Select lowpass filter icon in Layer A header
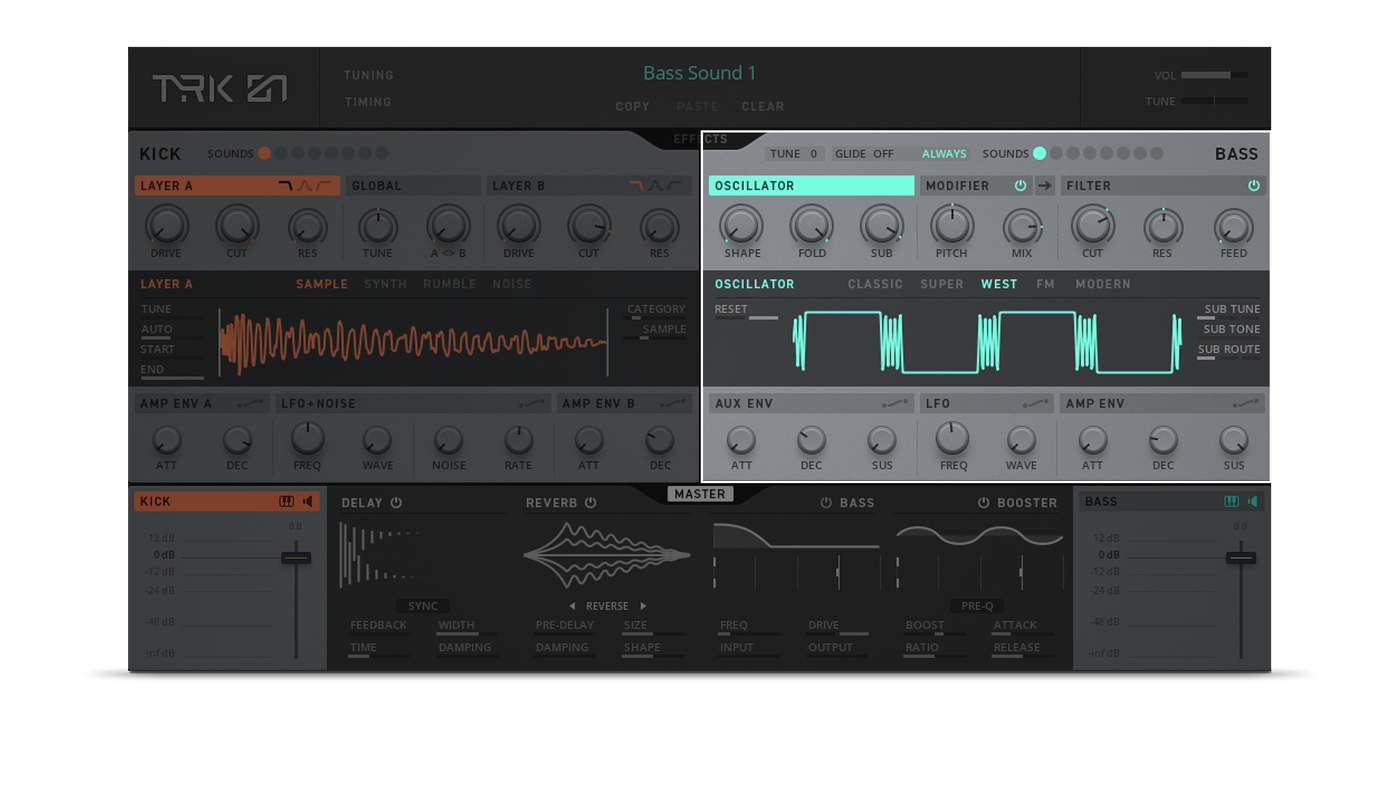 [x=286, y=186]
